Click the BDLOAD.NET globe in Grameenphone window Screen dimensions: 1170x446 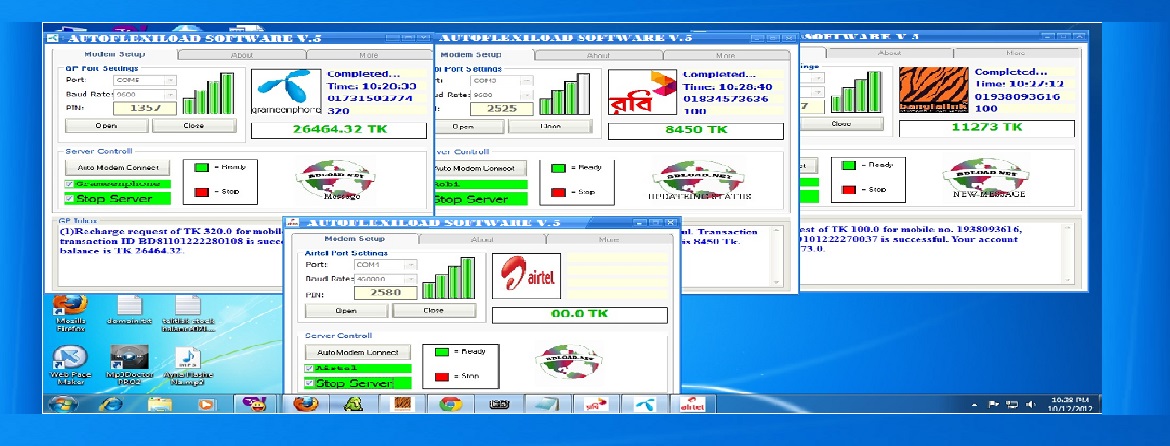point(335,178)
